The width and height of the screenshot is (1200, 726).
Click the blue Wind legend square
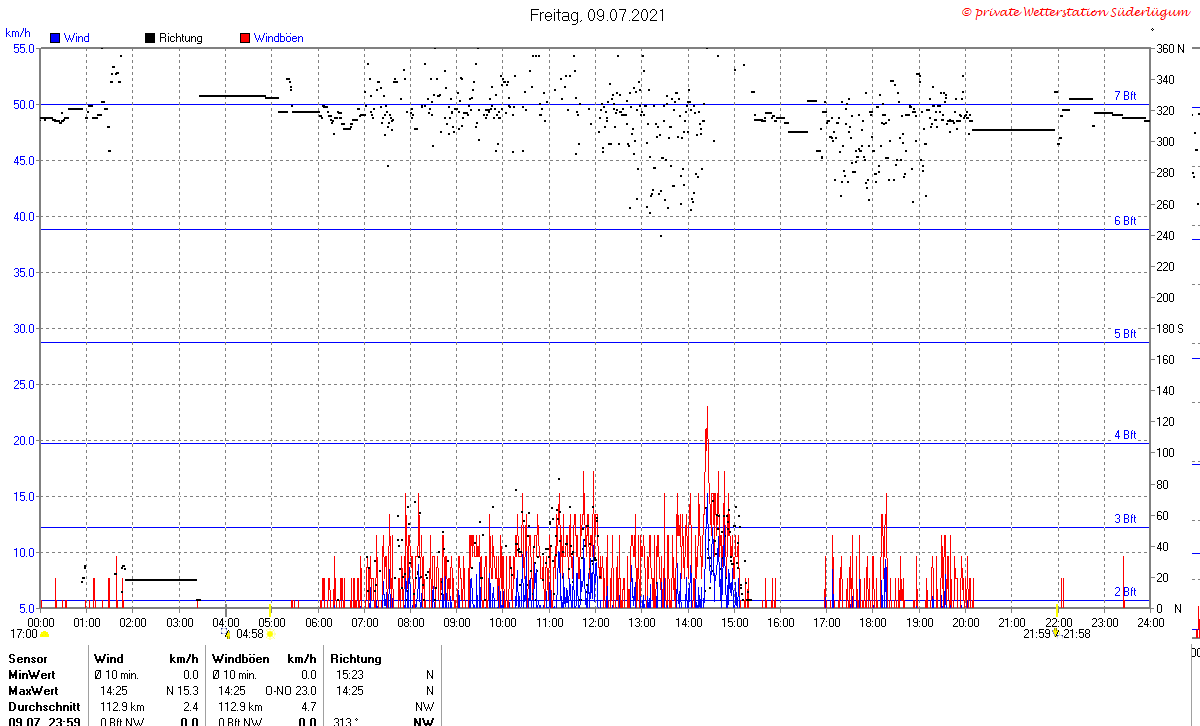point(55,38)
